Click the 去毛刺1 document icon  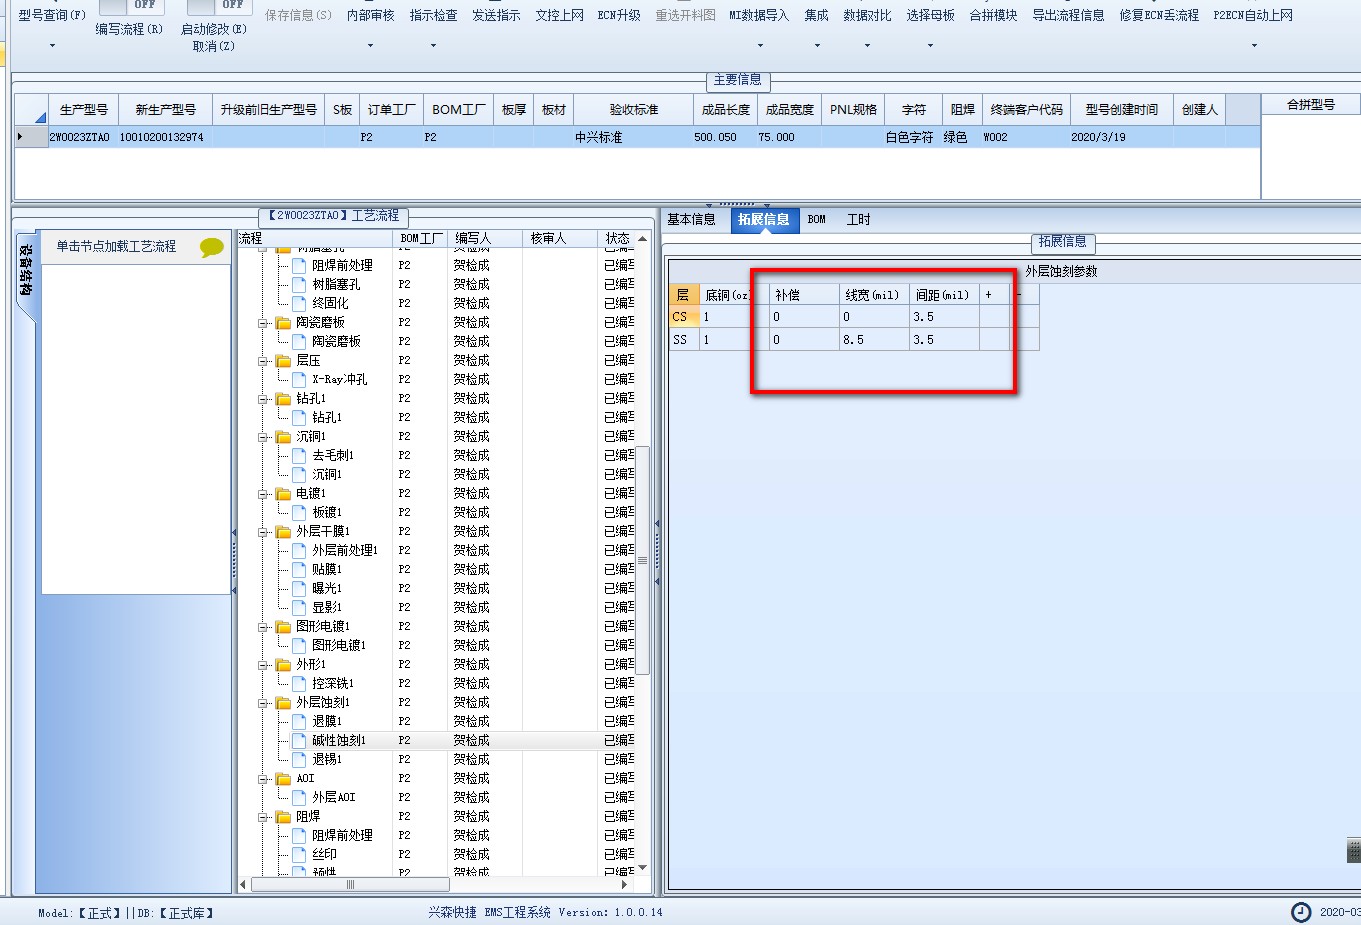[299, 455]
